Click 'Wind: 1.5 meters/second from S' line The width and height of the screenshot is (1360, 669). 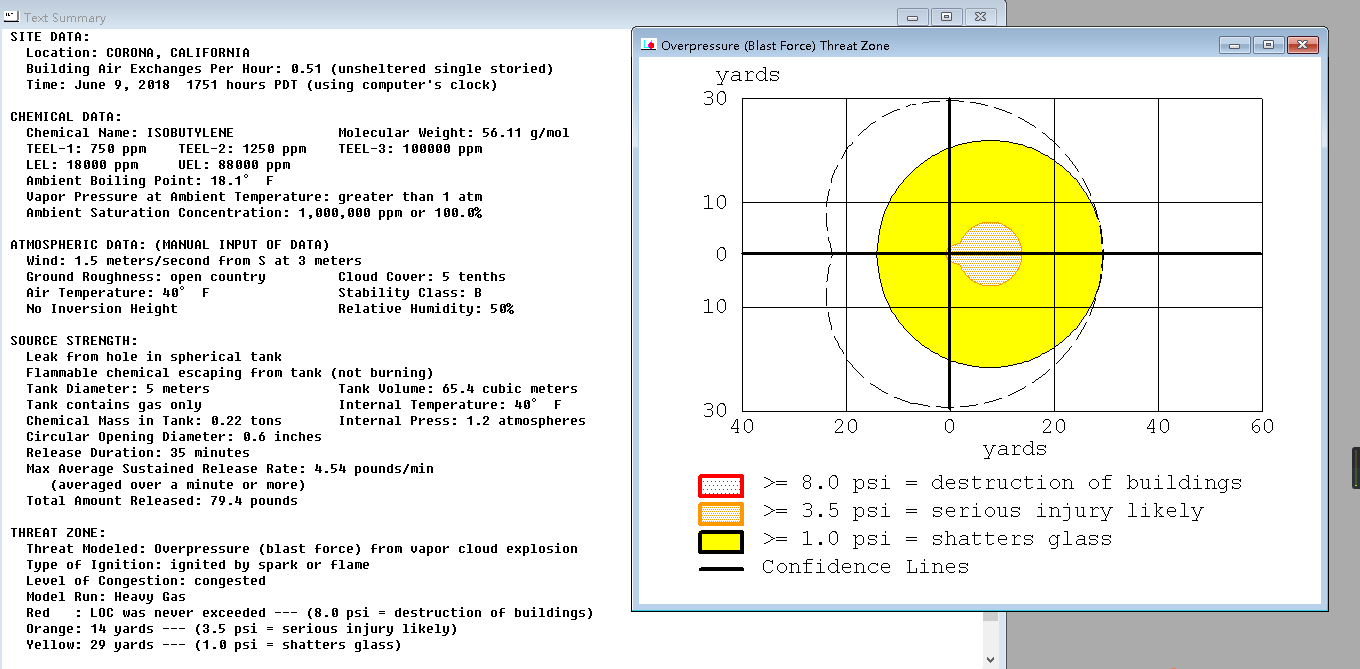click(194, 261)
